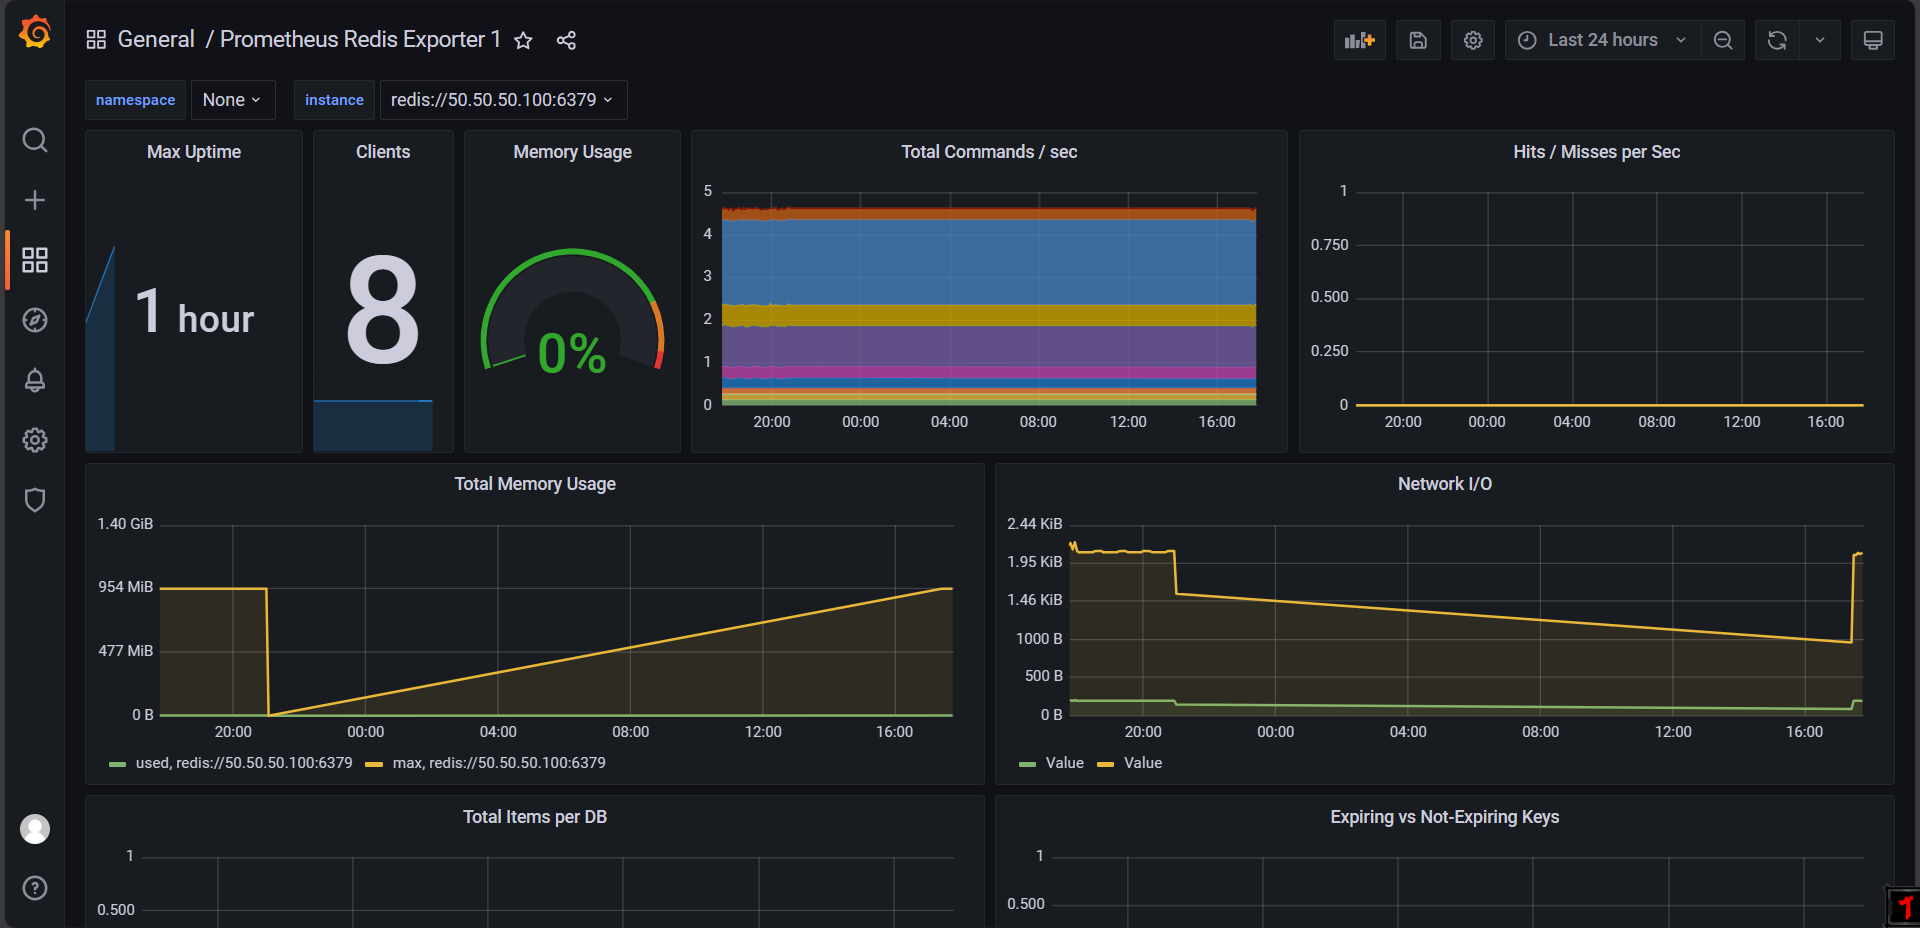Open the General folder link
1920x928 pixels.
[x=156, y=39]
